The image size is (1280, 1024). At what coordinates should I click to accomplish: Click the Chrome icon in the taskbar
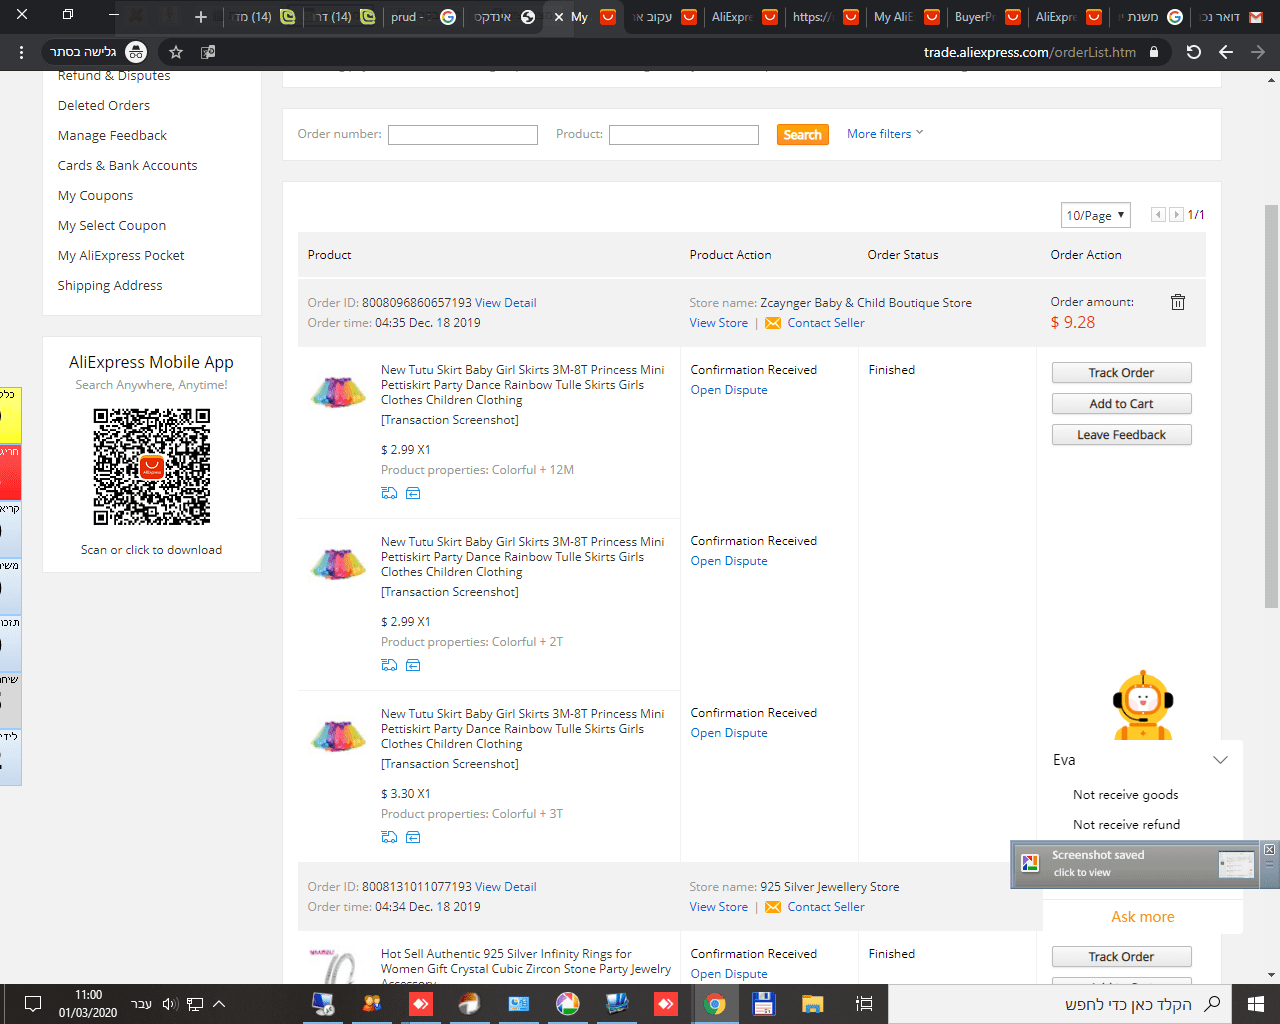[x=714, y=1004]
